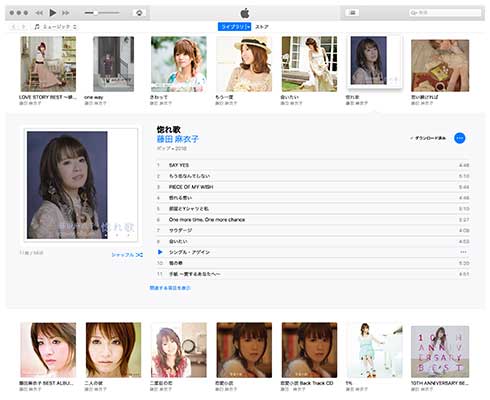Skip back with the rewind button
Viewport: 490px width, 400px height.
click(x=39, y=13)
